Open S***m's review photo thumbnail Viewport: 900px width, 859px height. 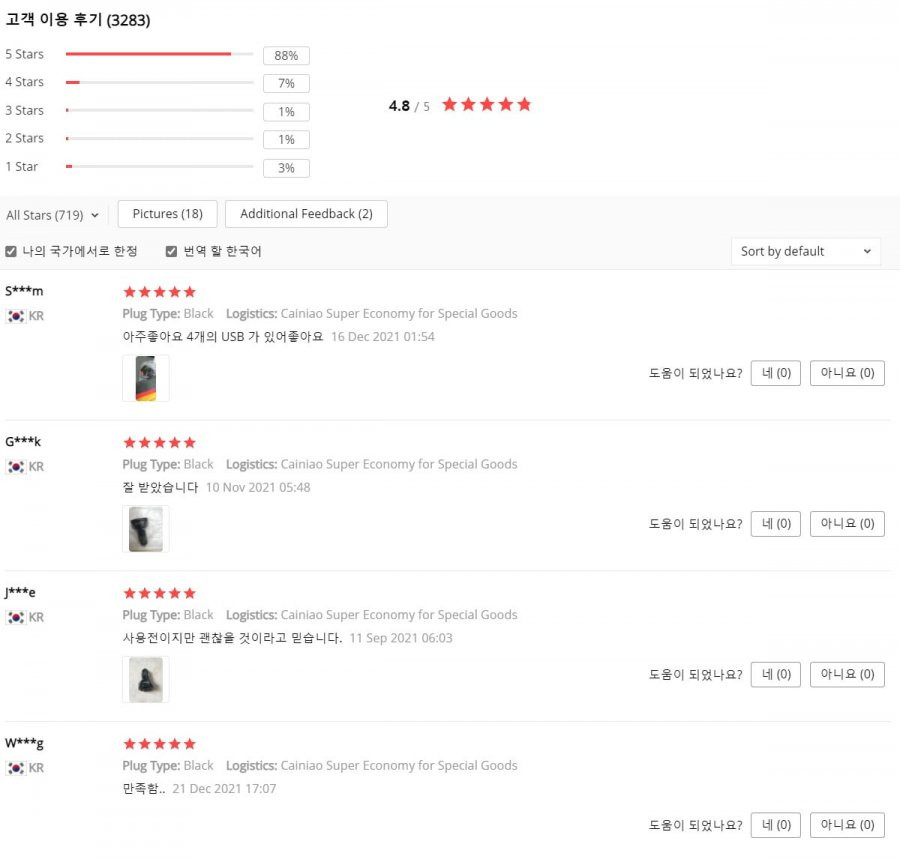coord(146,378)
